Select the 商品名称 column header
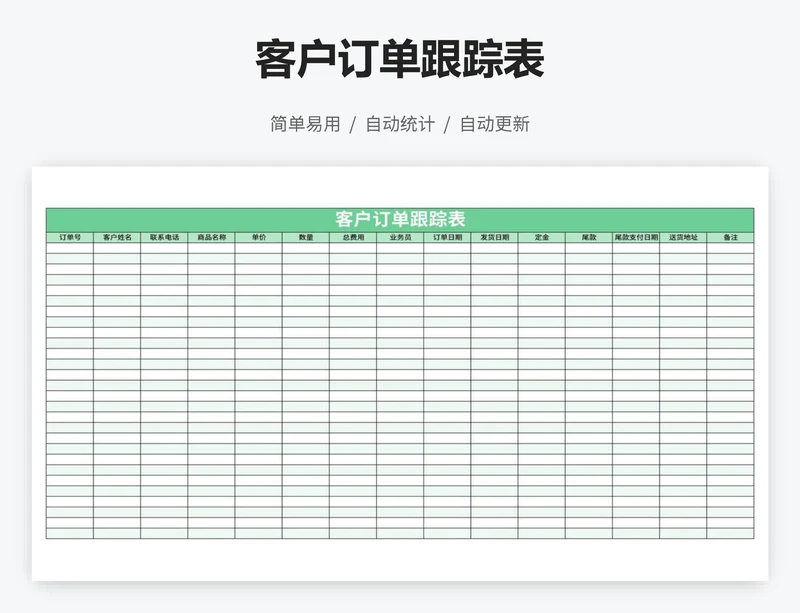Image resolution: width=800 pixels, height=613 pixels. pos(211,237)
